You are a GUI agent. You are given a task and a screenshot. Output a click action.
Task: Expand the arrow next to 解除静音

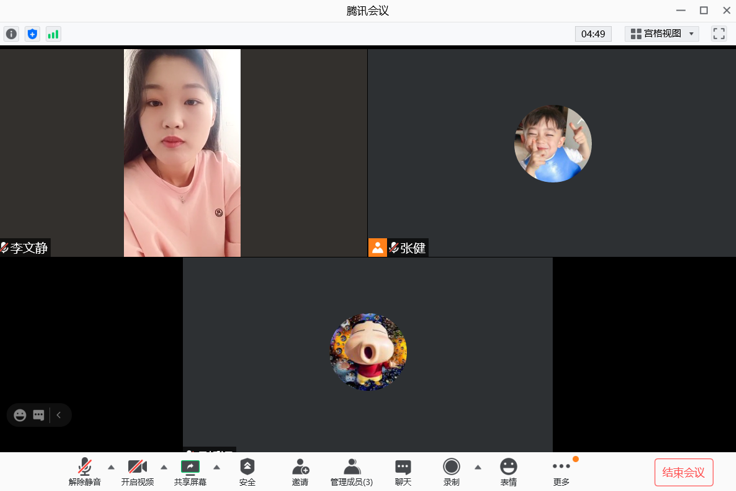[x=111, y=467]
